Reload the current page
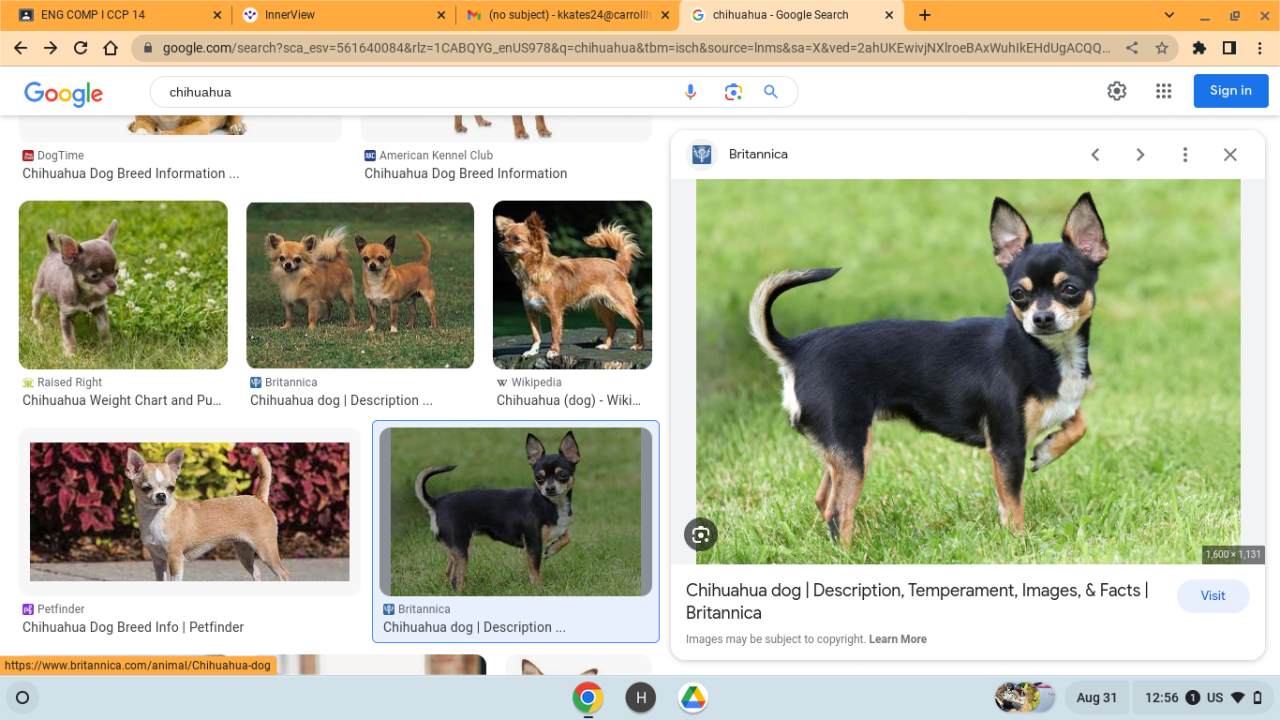Image resolution: width=1280 pixels, height=720 pixels. (81, 48)
